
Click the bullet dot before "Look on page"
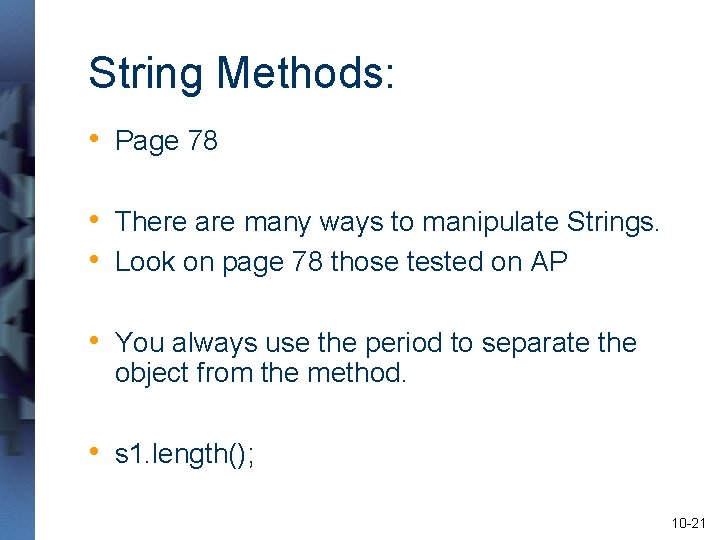95,260
